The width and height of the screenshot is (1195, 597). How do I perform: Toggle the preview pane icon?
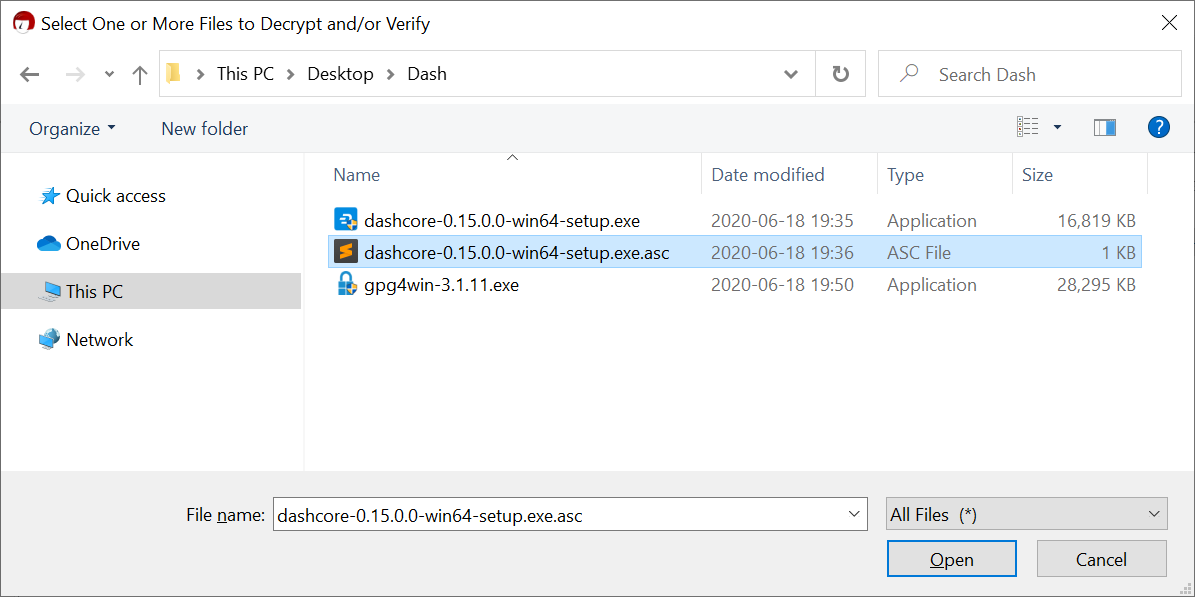pyautogui.click(x=1105, y=128)
